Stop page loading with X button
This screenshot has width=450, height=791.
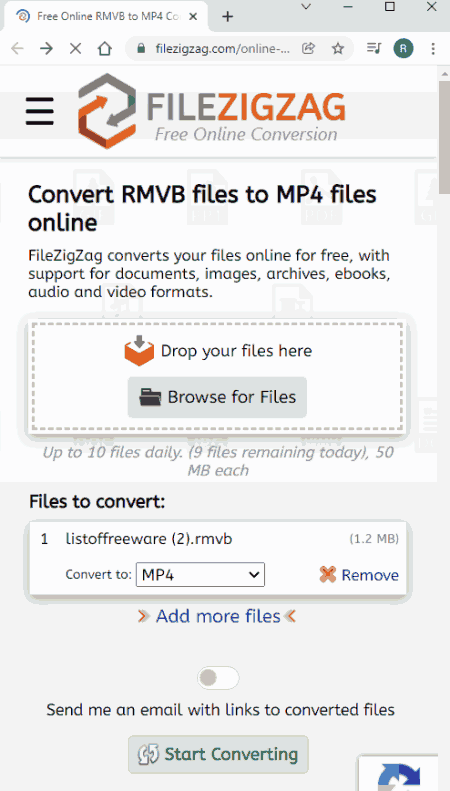tap(75, 48)
